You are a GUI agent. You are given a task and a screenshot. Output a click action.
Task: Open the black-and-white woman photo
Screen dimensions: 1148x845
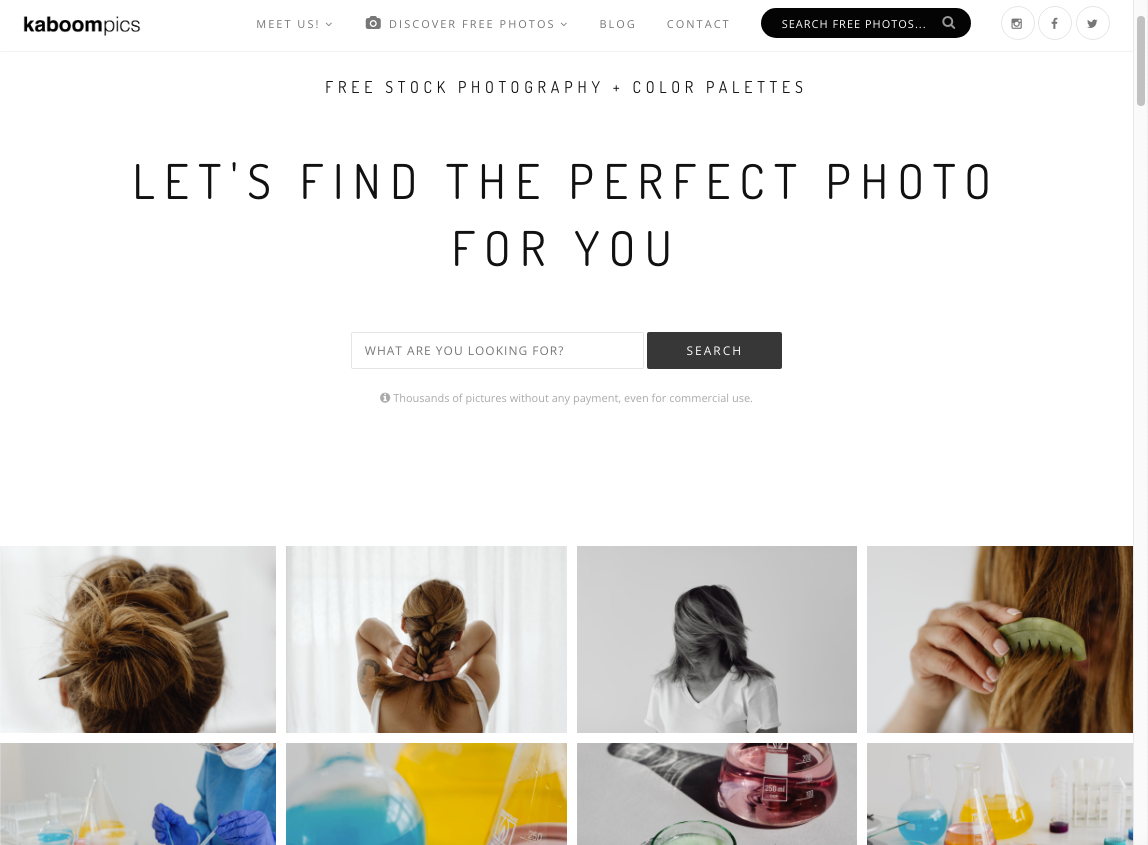pos(717,639)
